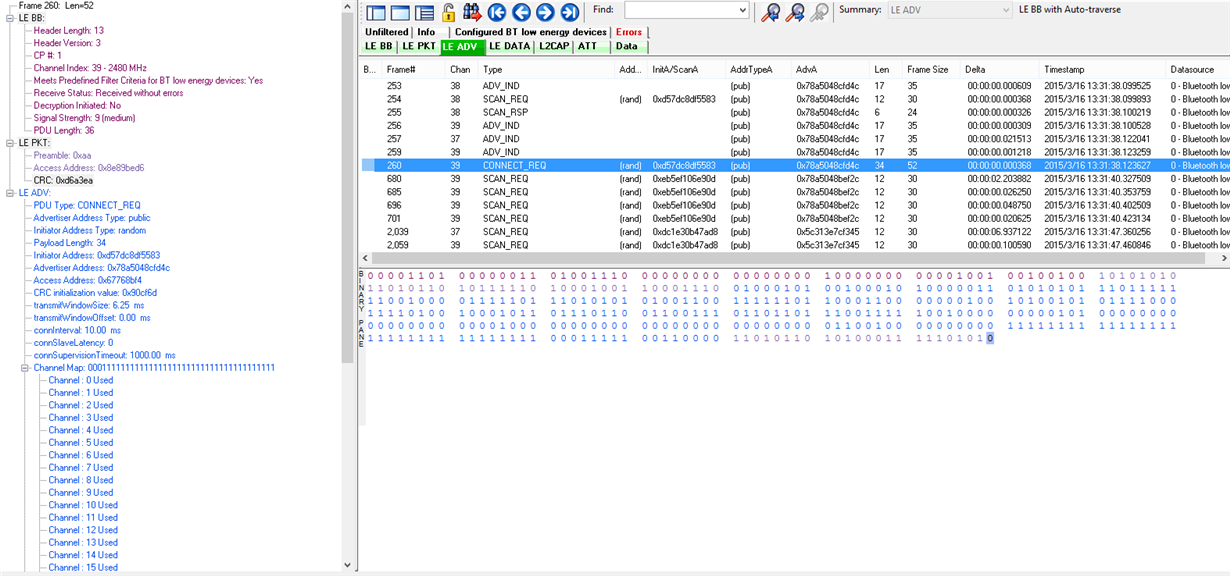Select frame 253 ADV_IND row
Image resolution: width=1230 pixels, height=576 pixels.
795,86
